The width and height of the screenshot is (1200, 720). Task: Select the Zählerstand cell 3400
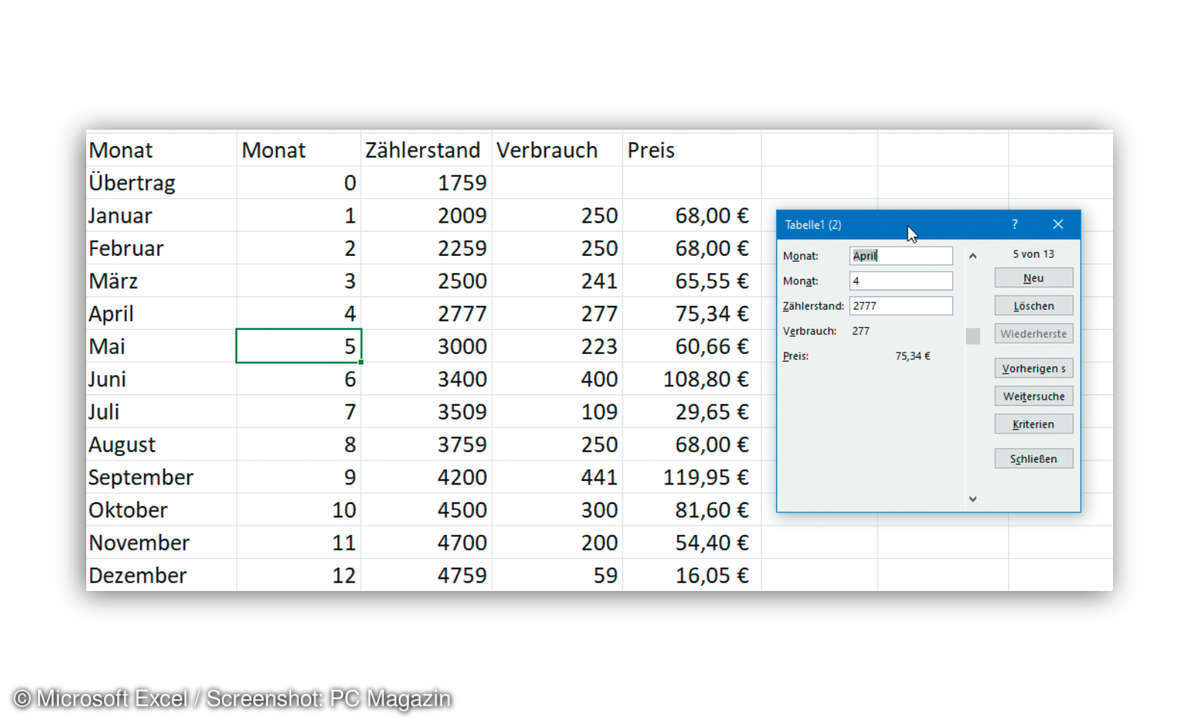pos(427,379)
